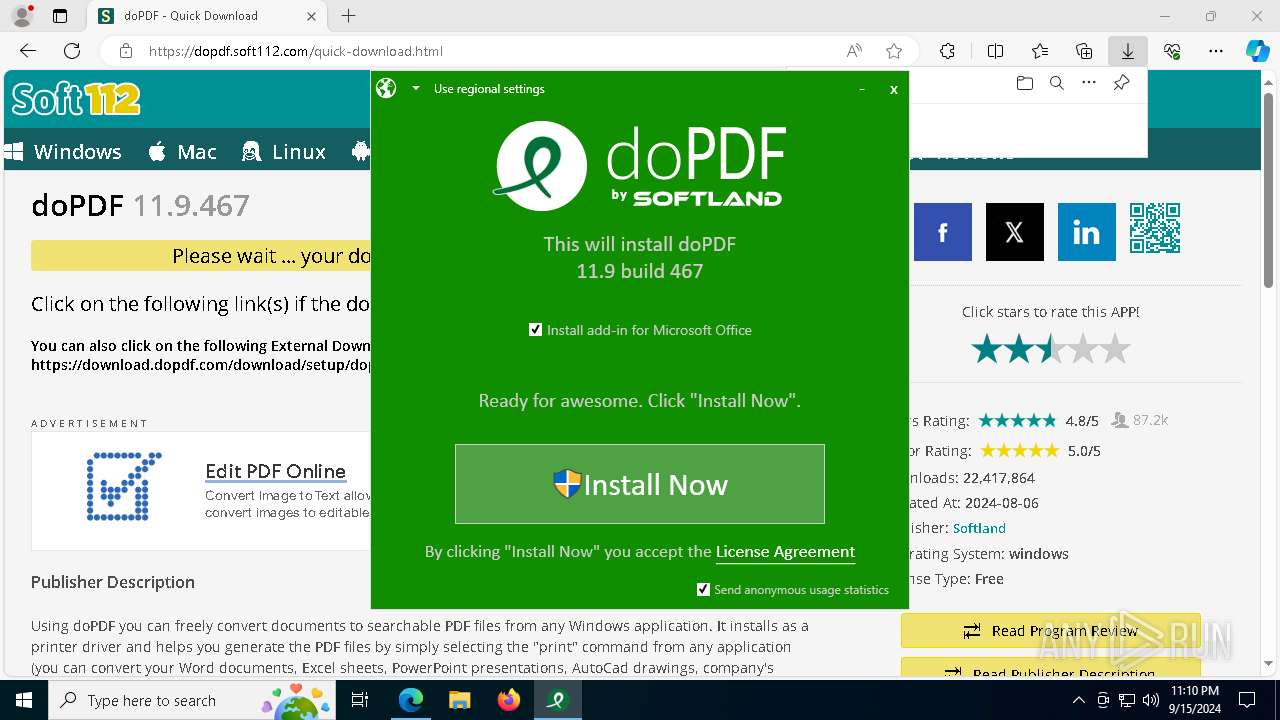Screen dimensions: 1280x720
Task: Share page on LinkedIn
Action: point(1087,232)
